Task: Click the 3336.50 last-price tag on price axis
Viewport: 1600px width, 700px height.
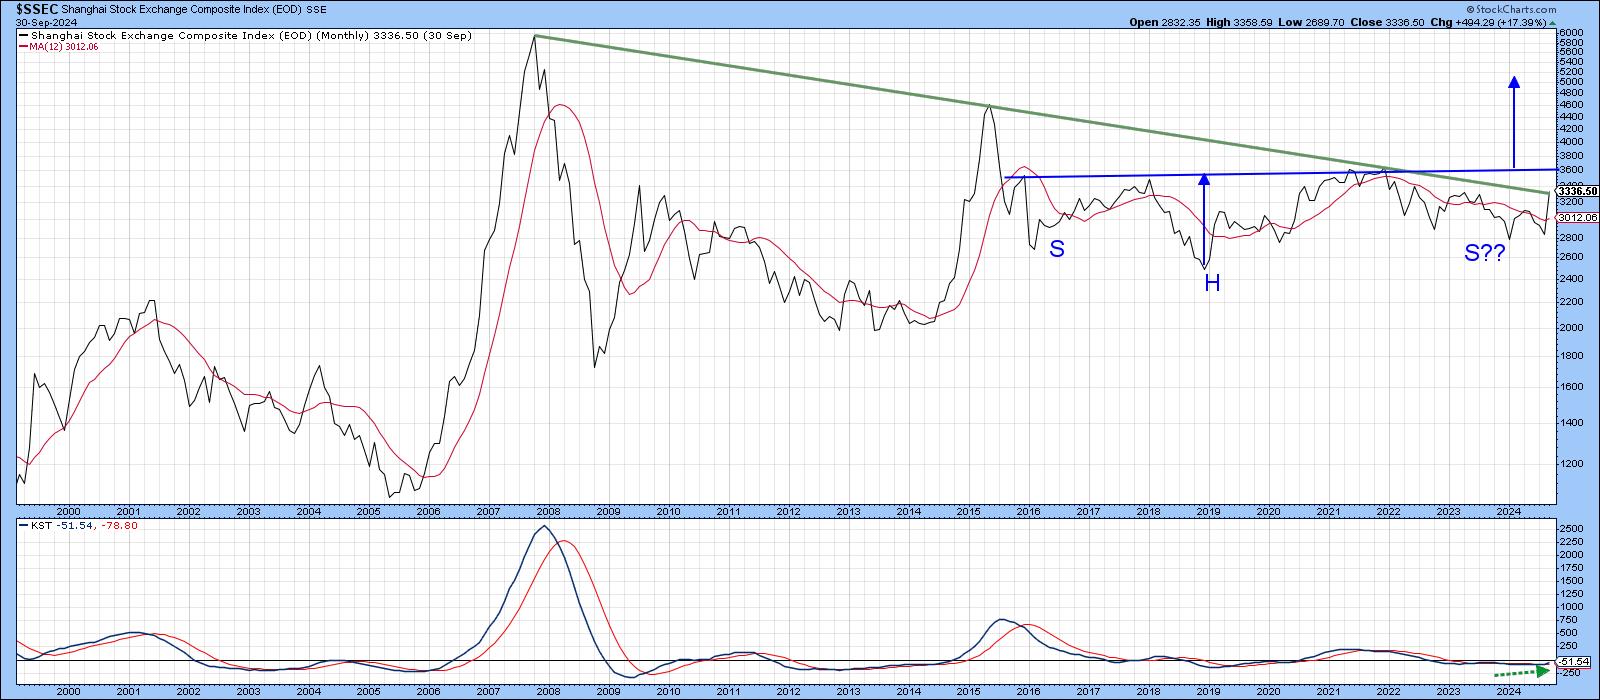Action: tap(1578, 191)
